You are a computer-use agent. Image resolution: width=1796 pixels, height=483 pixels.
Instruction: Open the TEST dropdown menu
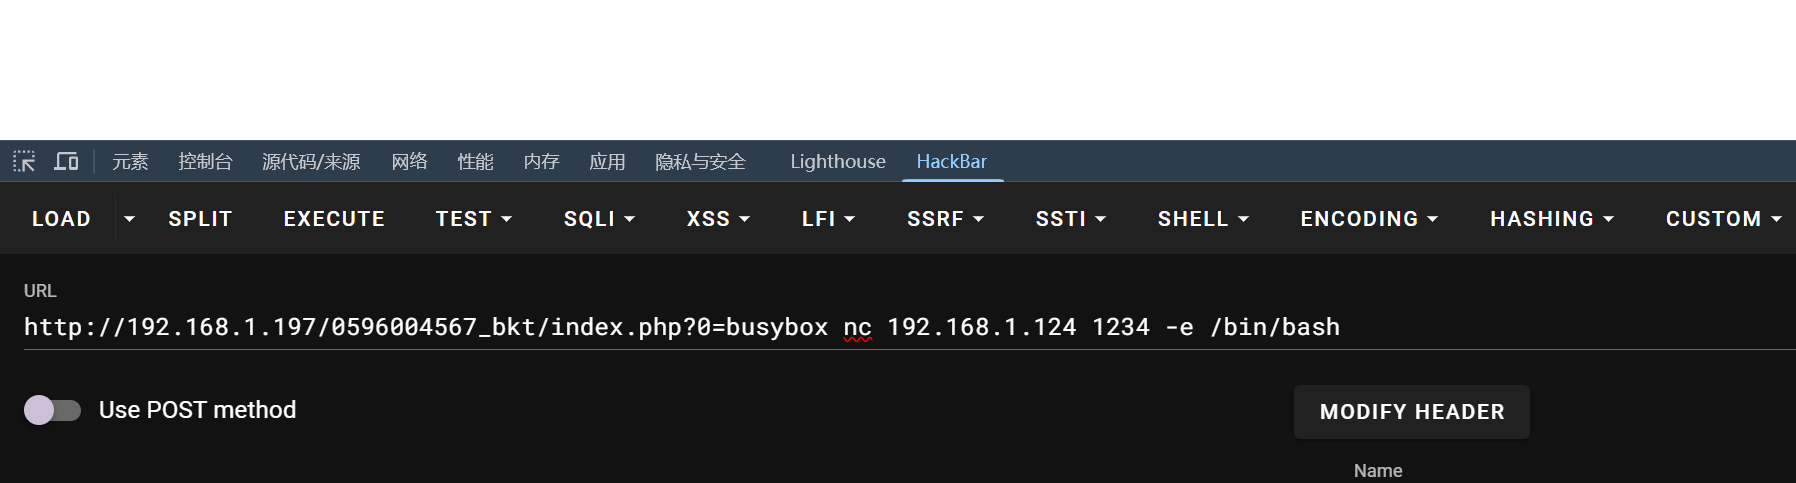click(474, 219)
